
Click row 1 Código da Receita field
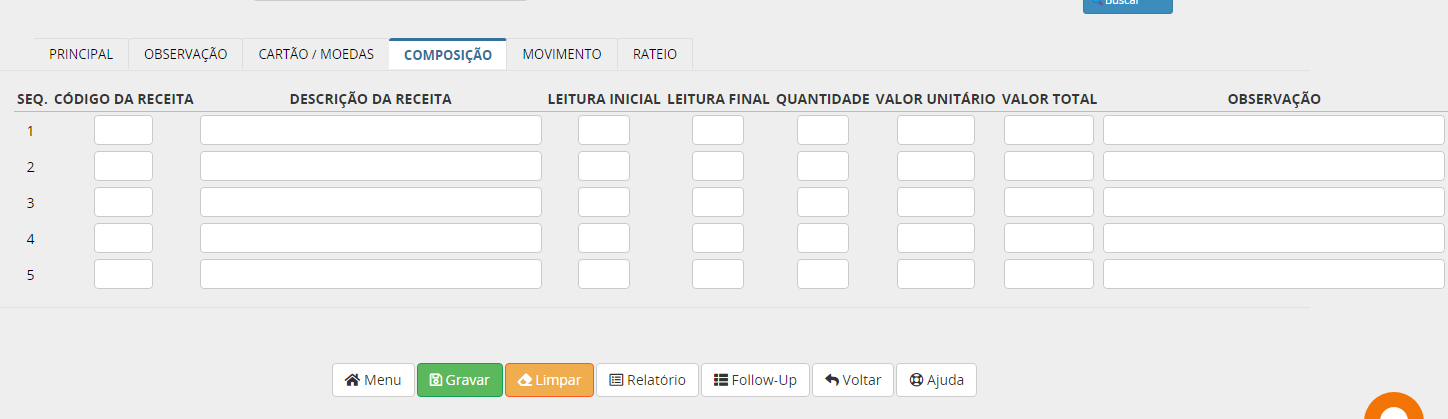click(123, 130)
